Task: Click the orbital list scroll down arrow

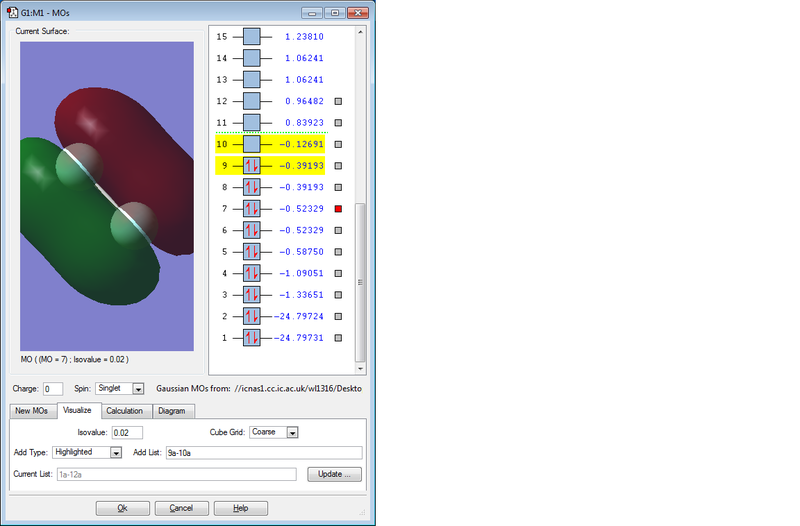Action: (360, 369)
